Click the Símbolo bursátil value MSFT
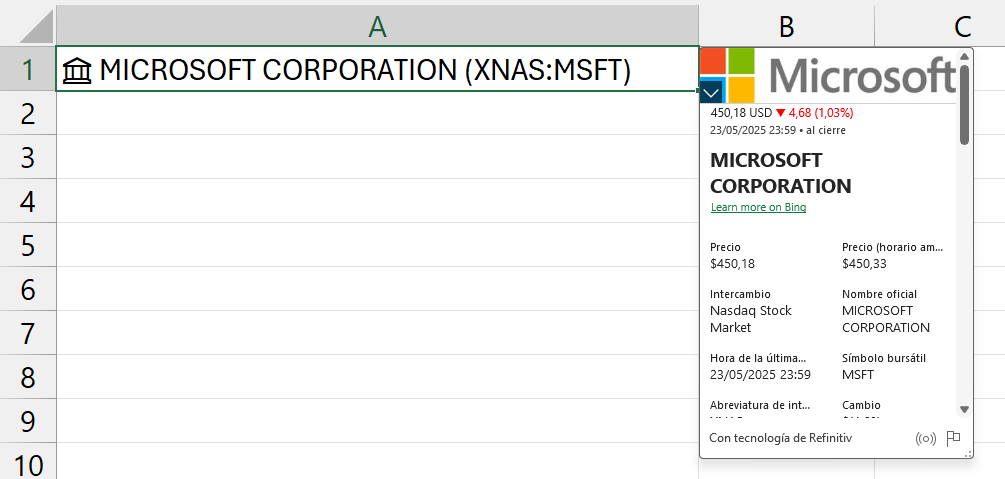 tap(858, 374)
